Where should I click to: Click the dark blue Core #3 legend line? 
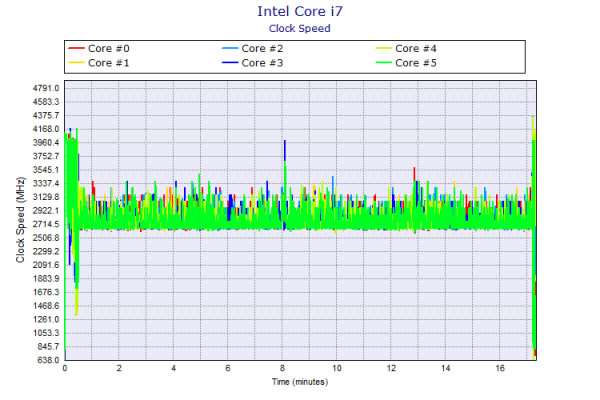pyautogui.click(x=230, y=62)
